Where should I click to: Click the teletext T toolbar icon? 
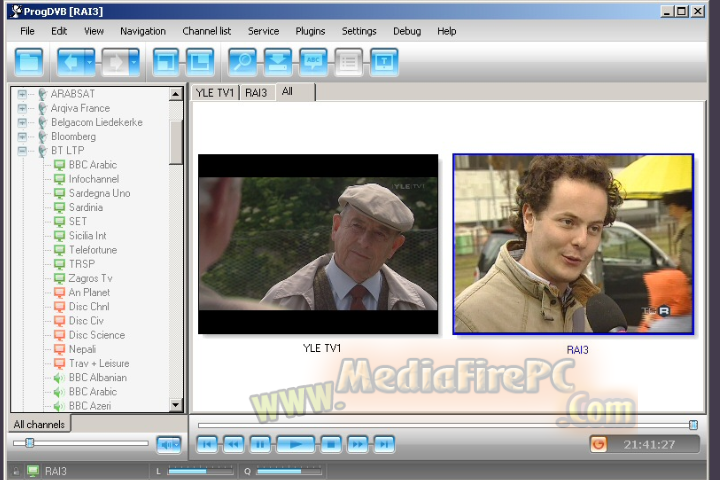point(384,62)
